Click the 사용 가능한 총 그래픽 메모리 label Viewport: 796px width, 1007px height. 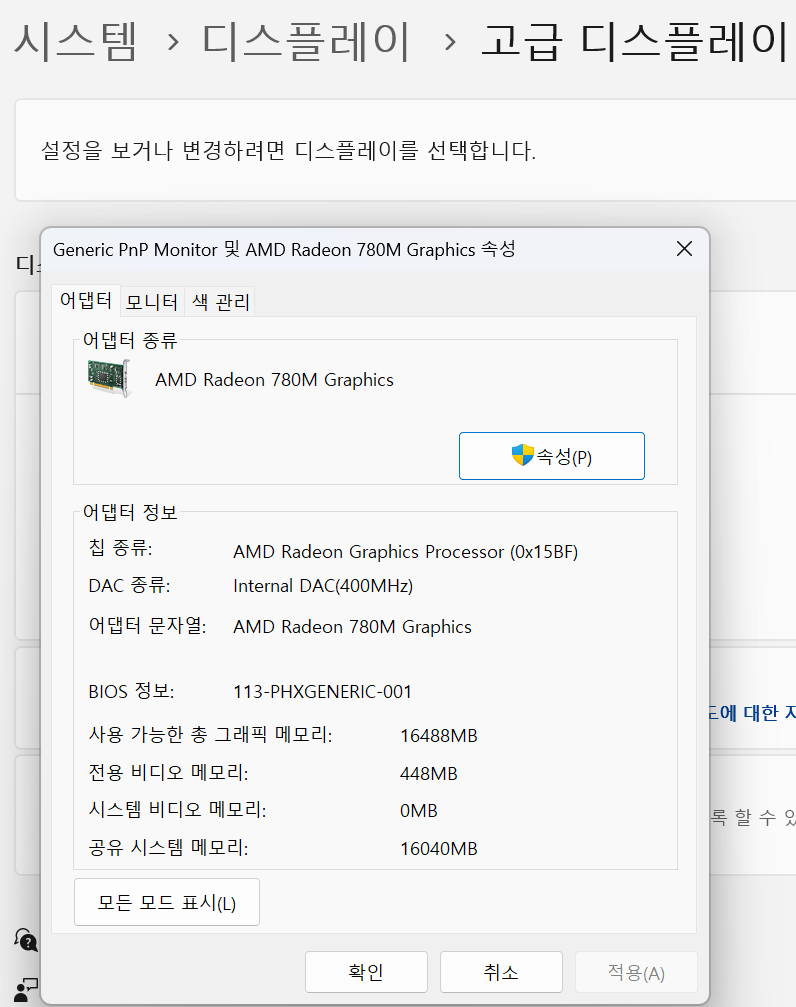[x=210, y=735]
